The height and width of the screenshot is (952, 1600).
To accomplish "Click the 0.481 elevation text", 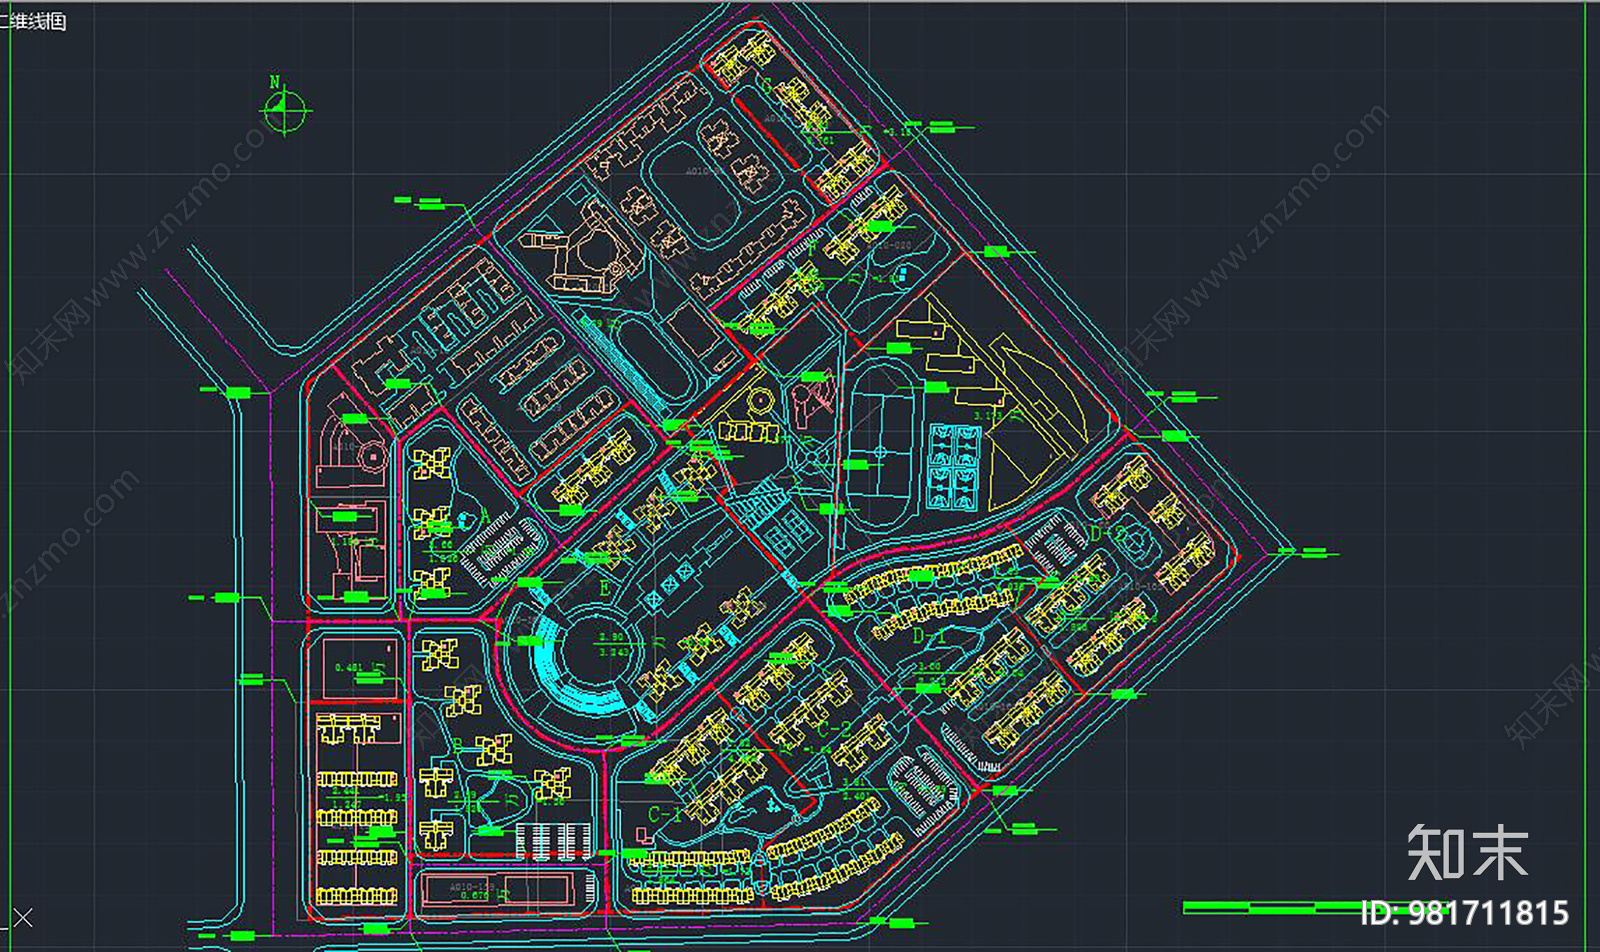I will tap(349, 667).
